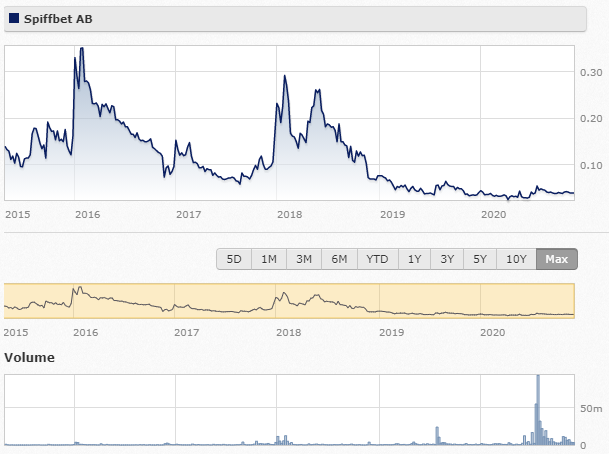Click the Volume section heading
This screenshot has width=609, height=454.
(30, 357)
